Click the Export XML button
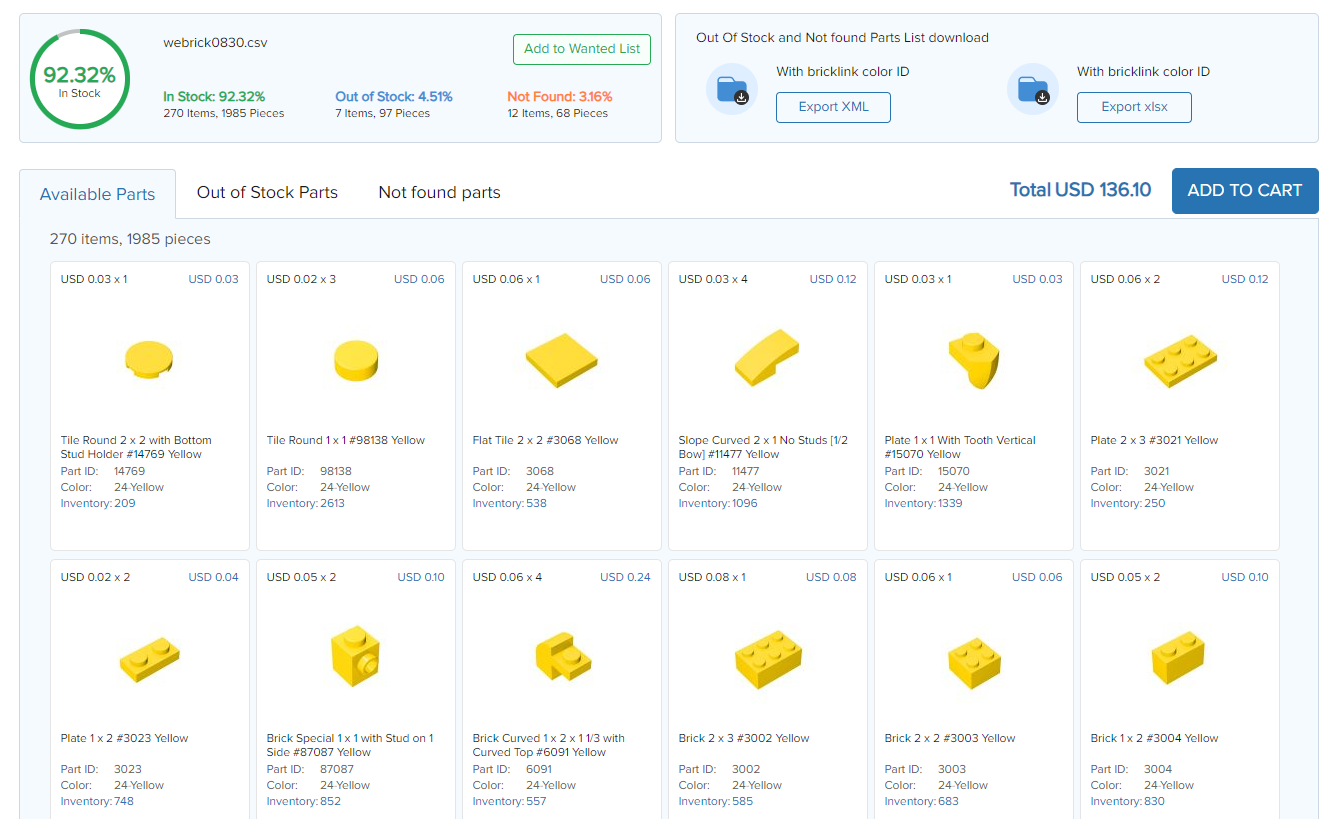The width and height of the screenshot is (1334, 819). [833, 107]
